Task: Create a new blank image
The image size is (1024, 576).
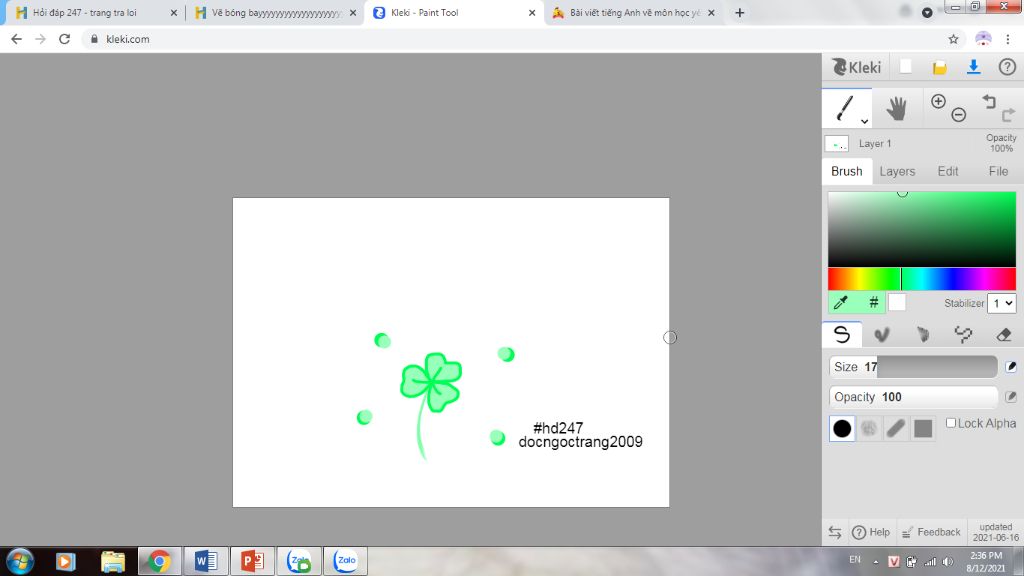Action: (x=906, y=67)
